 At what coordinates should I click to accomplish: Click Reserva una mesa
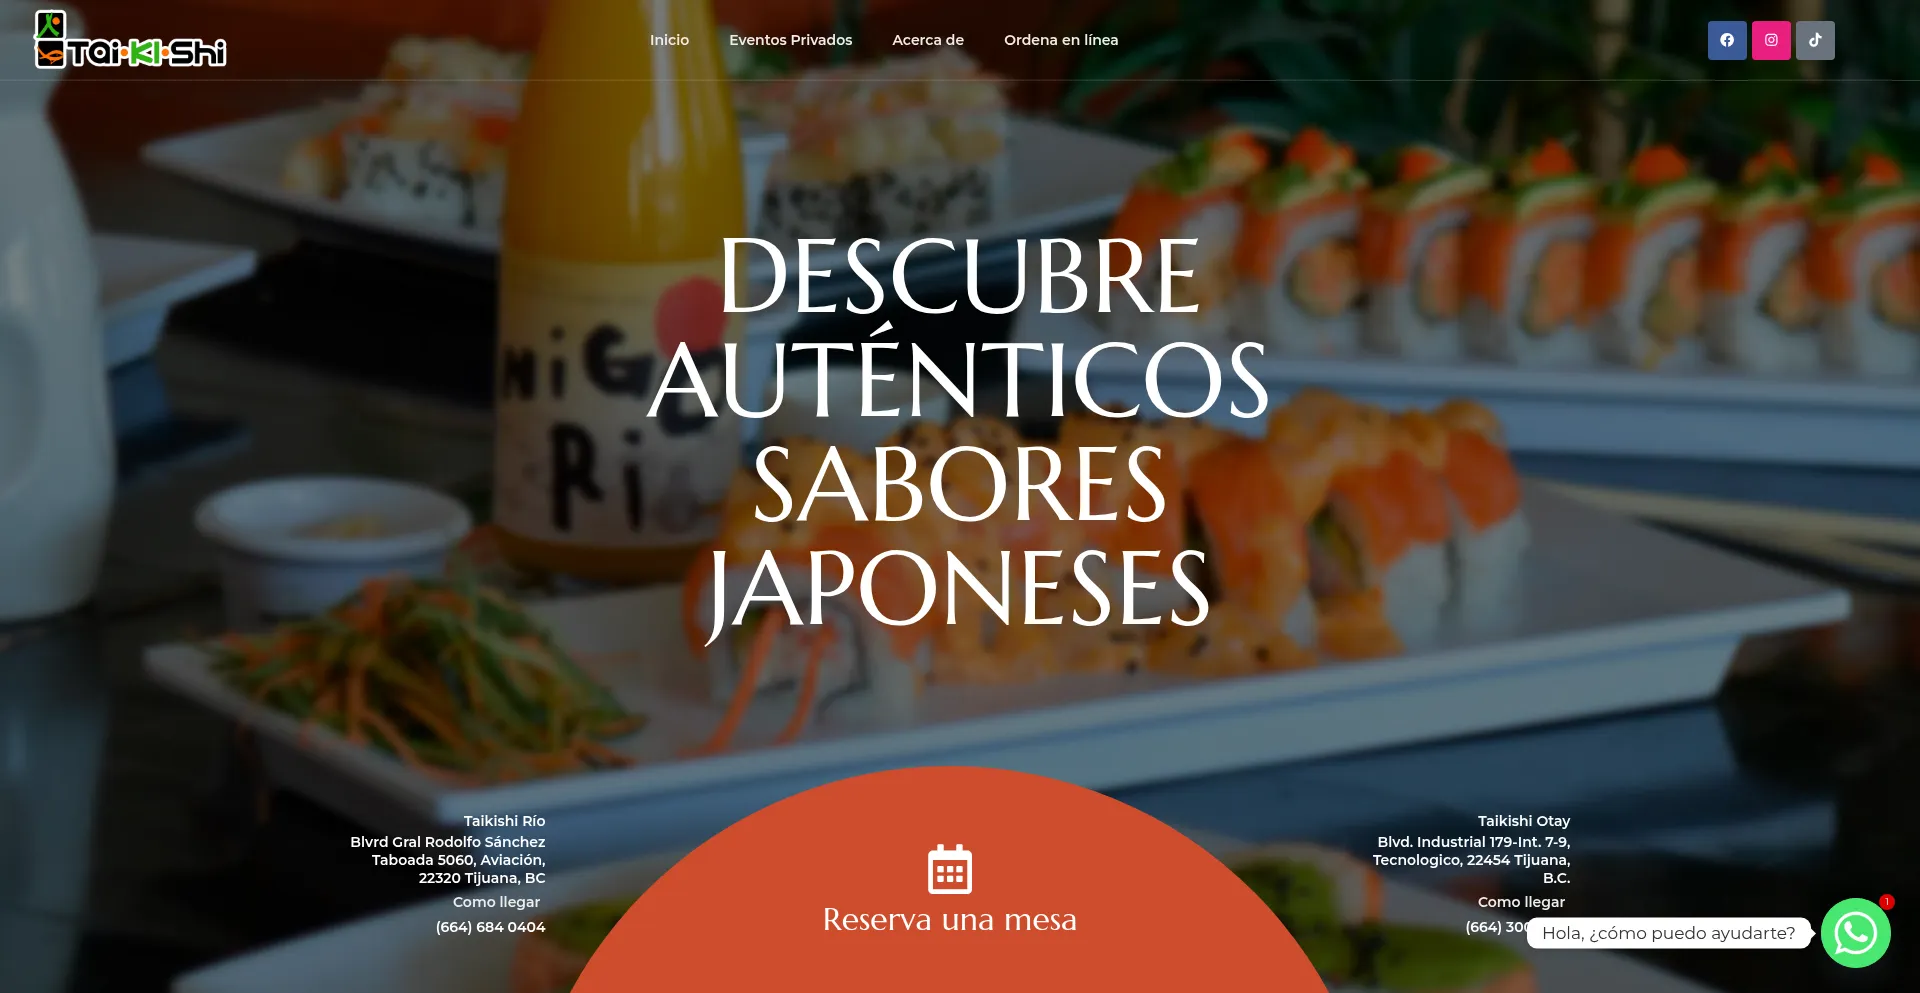[x=950, y=919]
